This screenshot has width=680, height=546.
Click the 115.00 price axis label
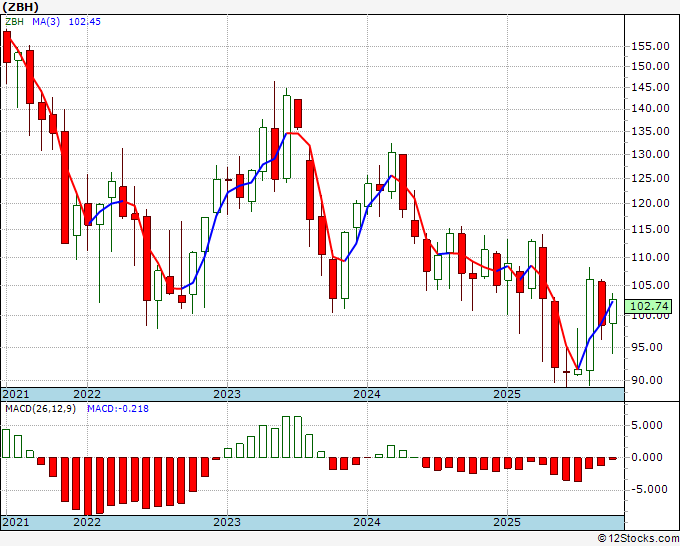[x=650, y=229]
